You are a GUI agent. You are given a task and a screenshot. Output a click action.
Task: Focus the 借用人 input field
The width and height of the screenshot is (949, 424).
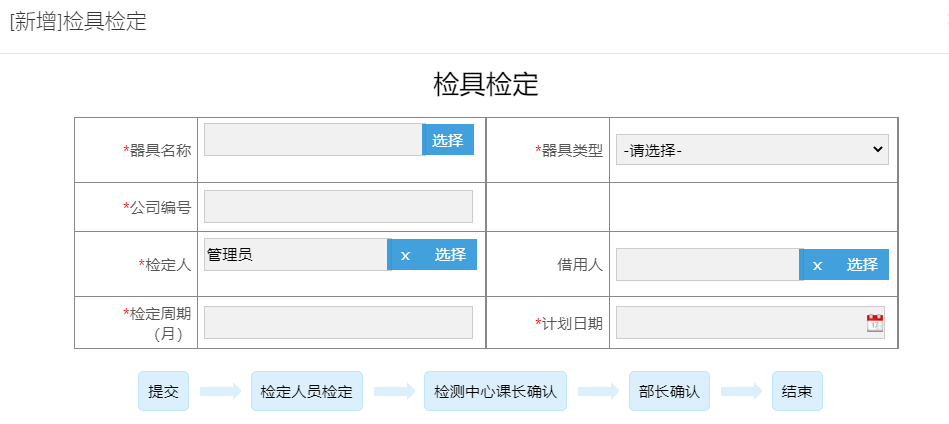(708, 265)
